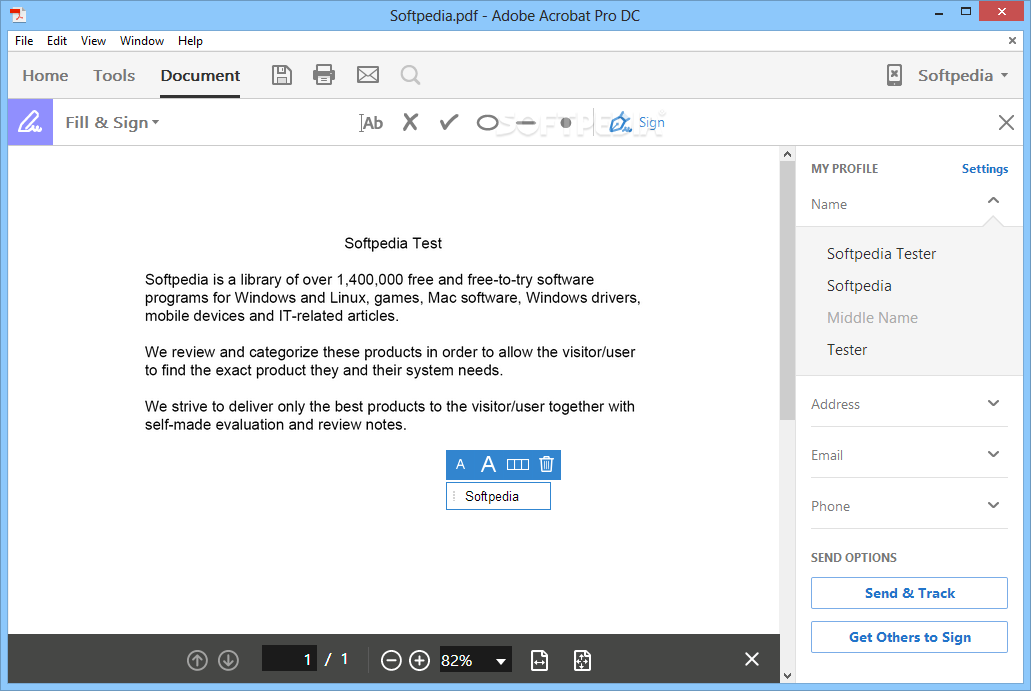
Task: Click the Fit Full Page icon
Action: 583,660
